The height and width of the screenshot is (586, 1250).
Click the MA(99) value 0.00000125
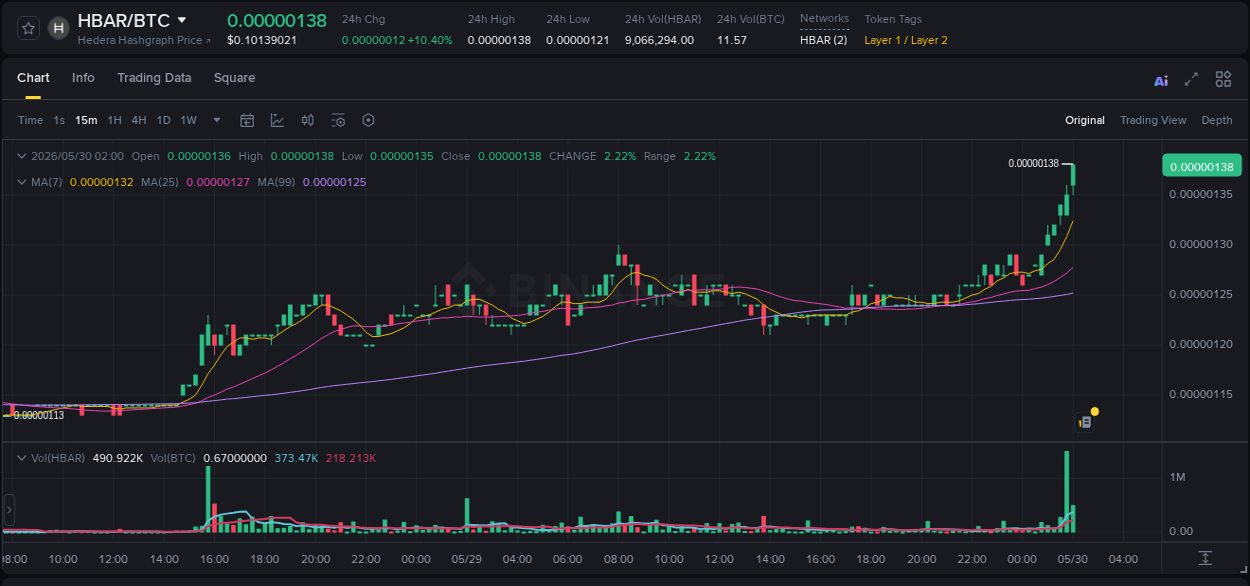[334, 182]
